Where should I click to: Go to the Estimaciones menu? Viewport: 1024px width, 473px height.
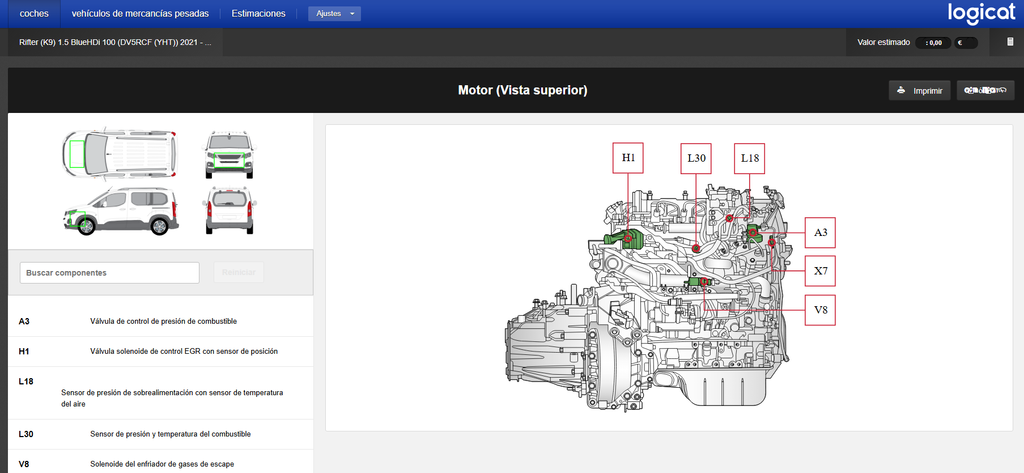(259, 14)
